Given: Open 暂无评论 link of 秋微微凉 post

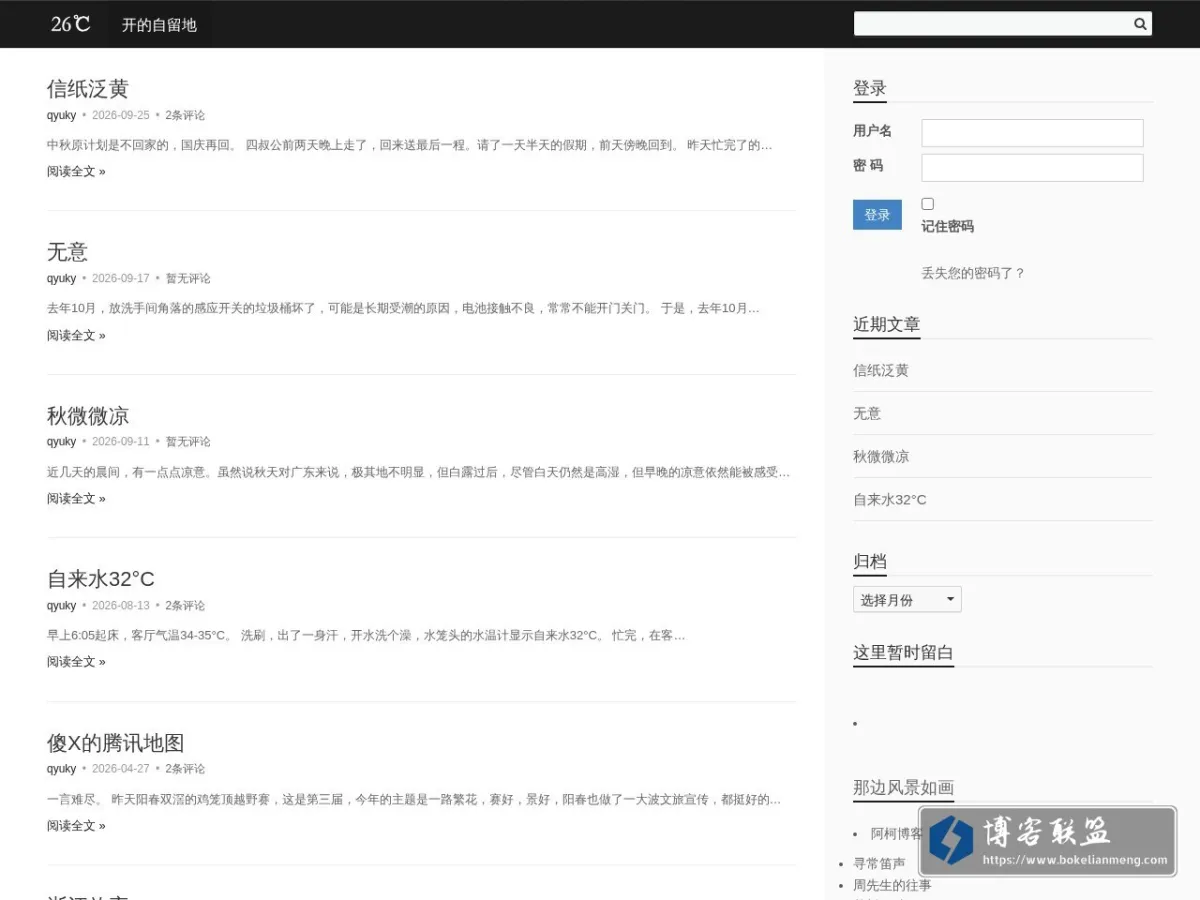Looking at the screenshot, I should [x=188, y=441].
